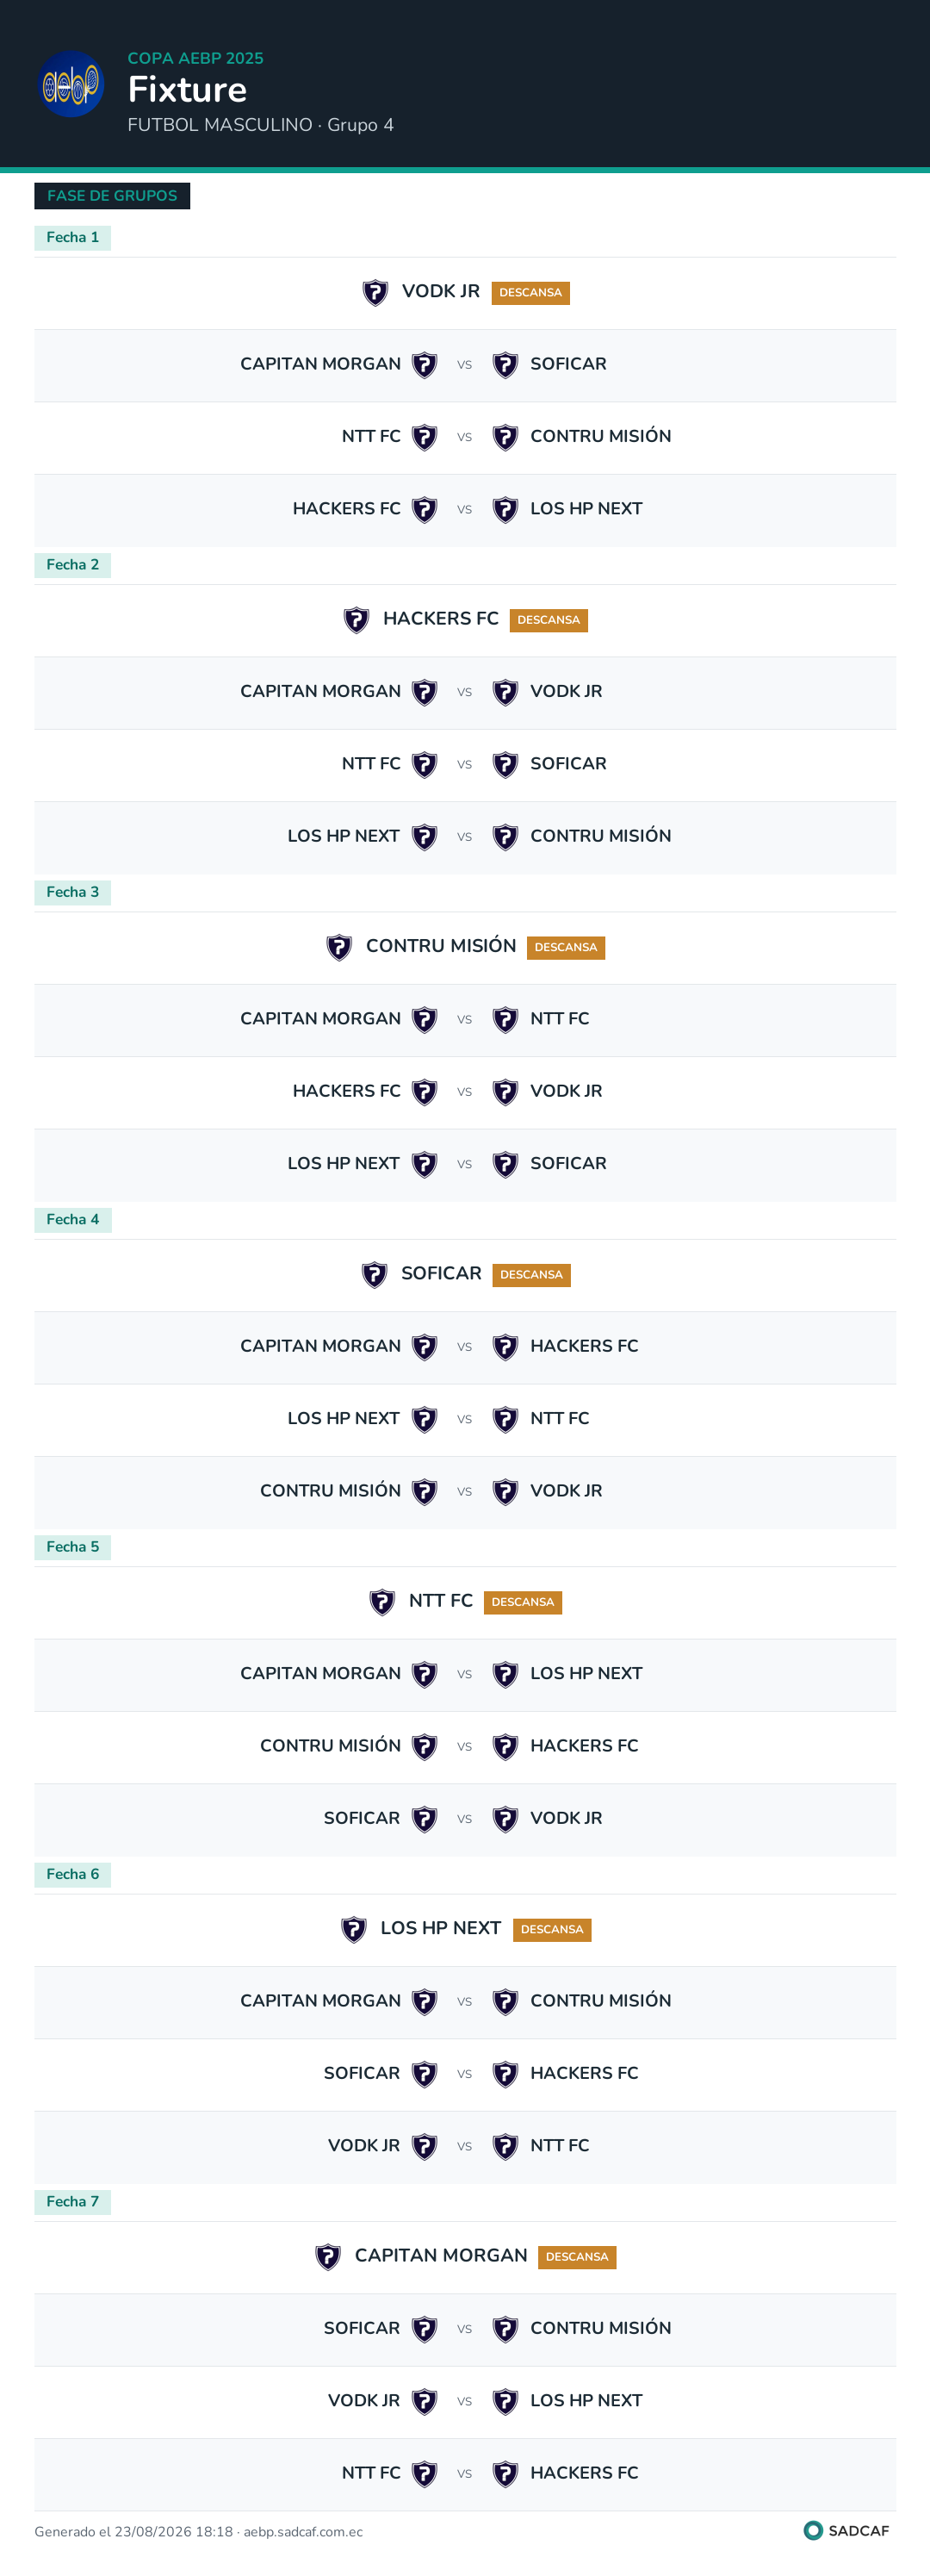
Task: Click the AEBP logo in the header
Action: click(x=71, y=84)
